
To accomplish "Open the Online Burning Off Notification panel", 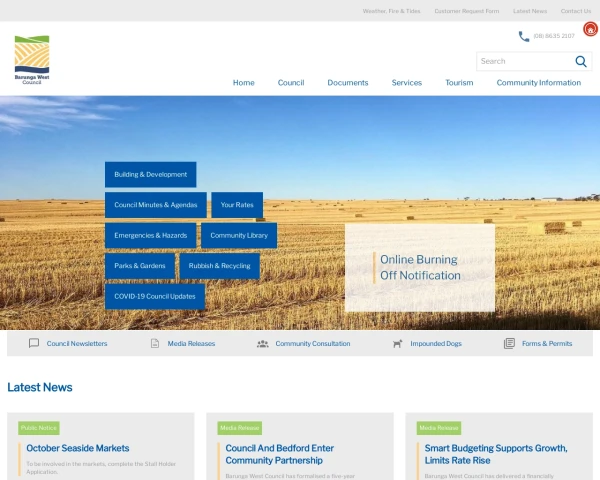I will [420, 268].
